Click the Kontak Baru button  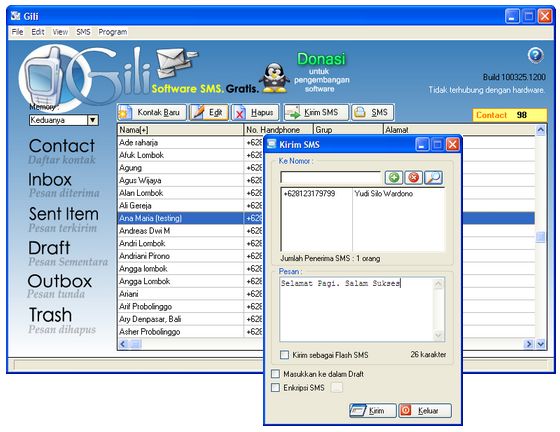(x=152, y=112)
